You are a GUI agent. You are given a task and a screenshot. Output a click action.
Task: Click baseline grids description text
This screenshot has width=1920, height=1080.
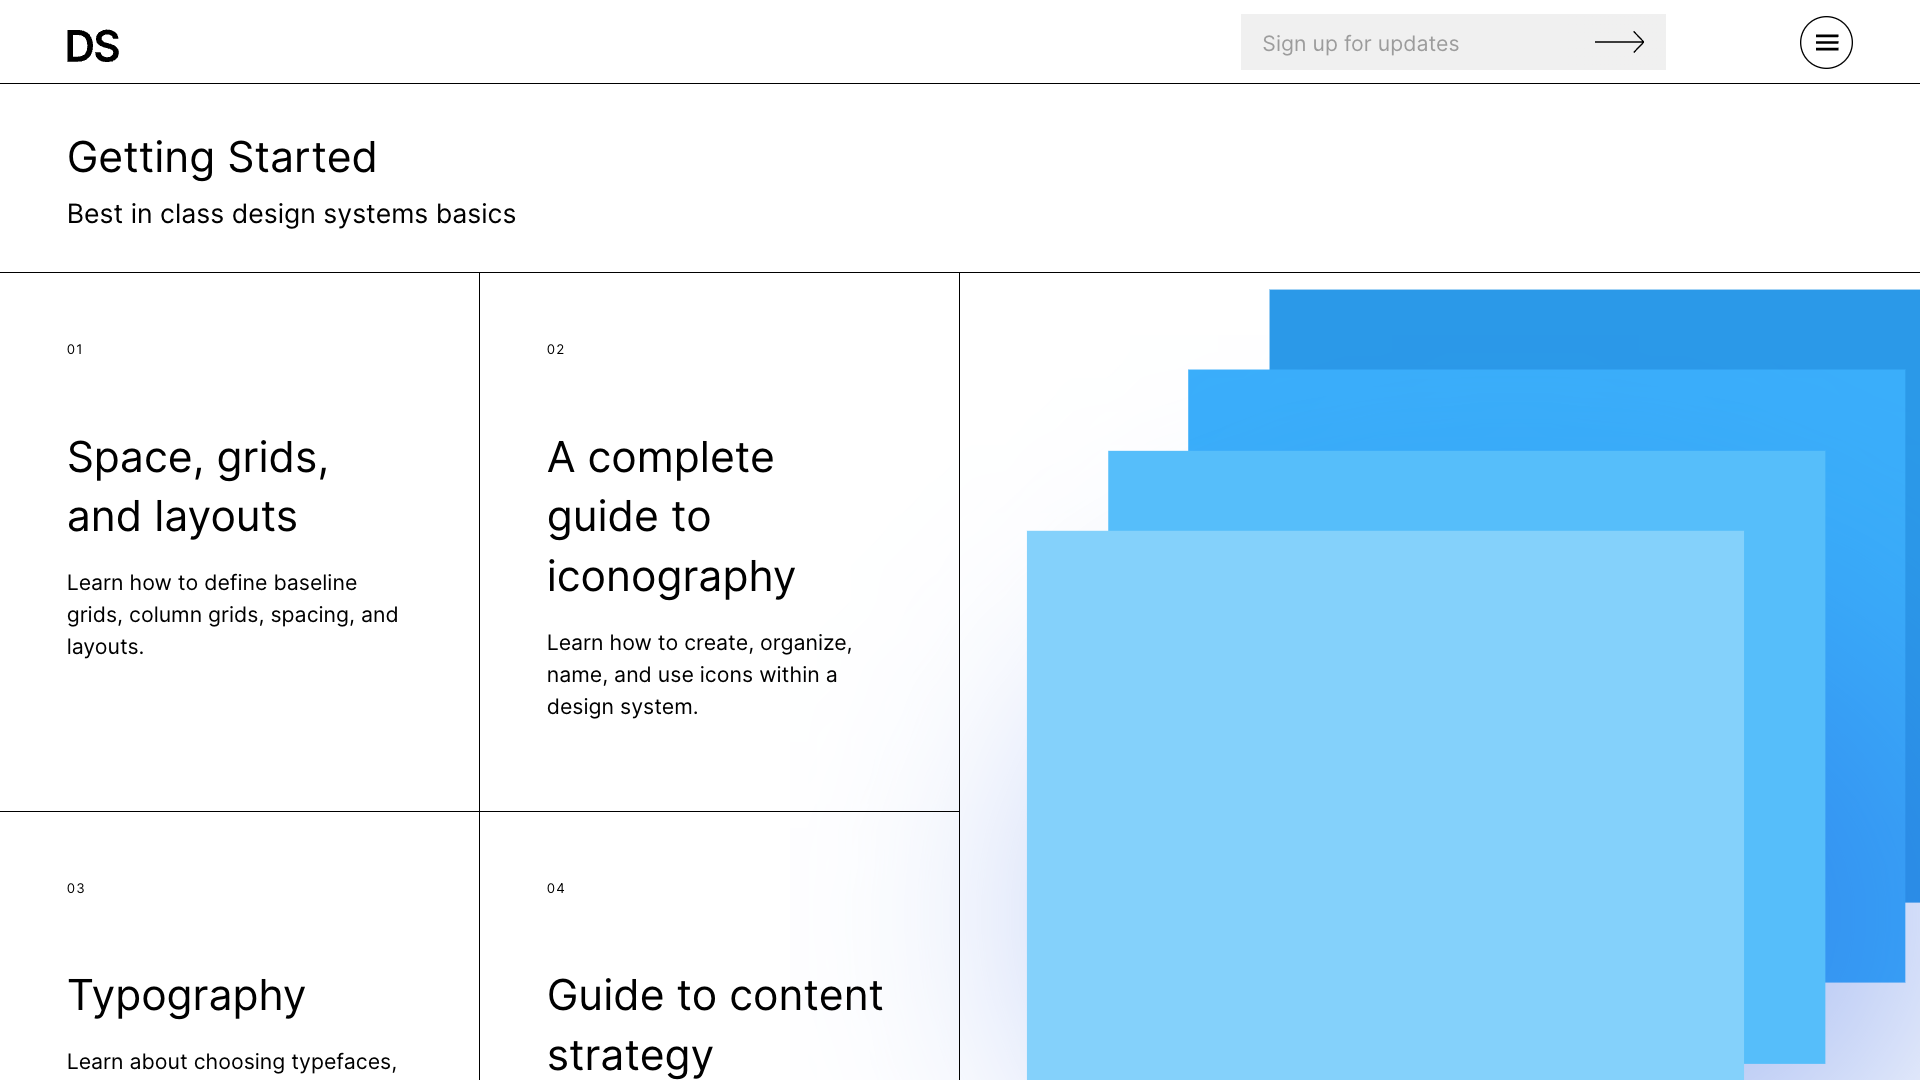pyautogui.click(x=233, y=615)
